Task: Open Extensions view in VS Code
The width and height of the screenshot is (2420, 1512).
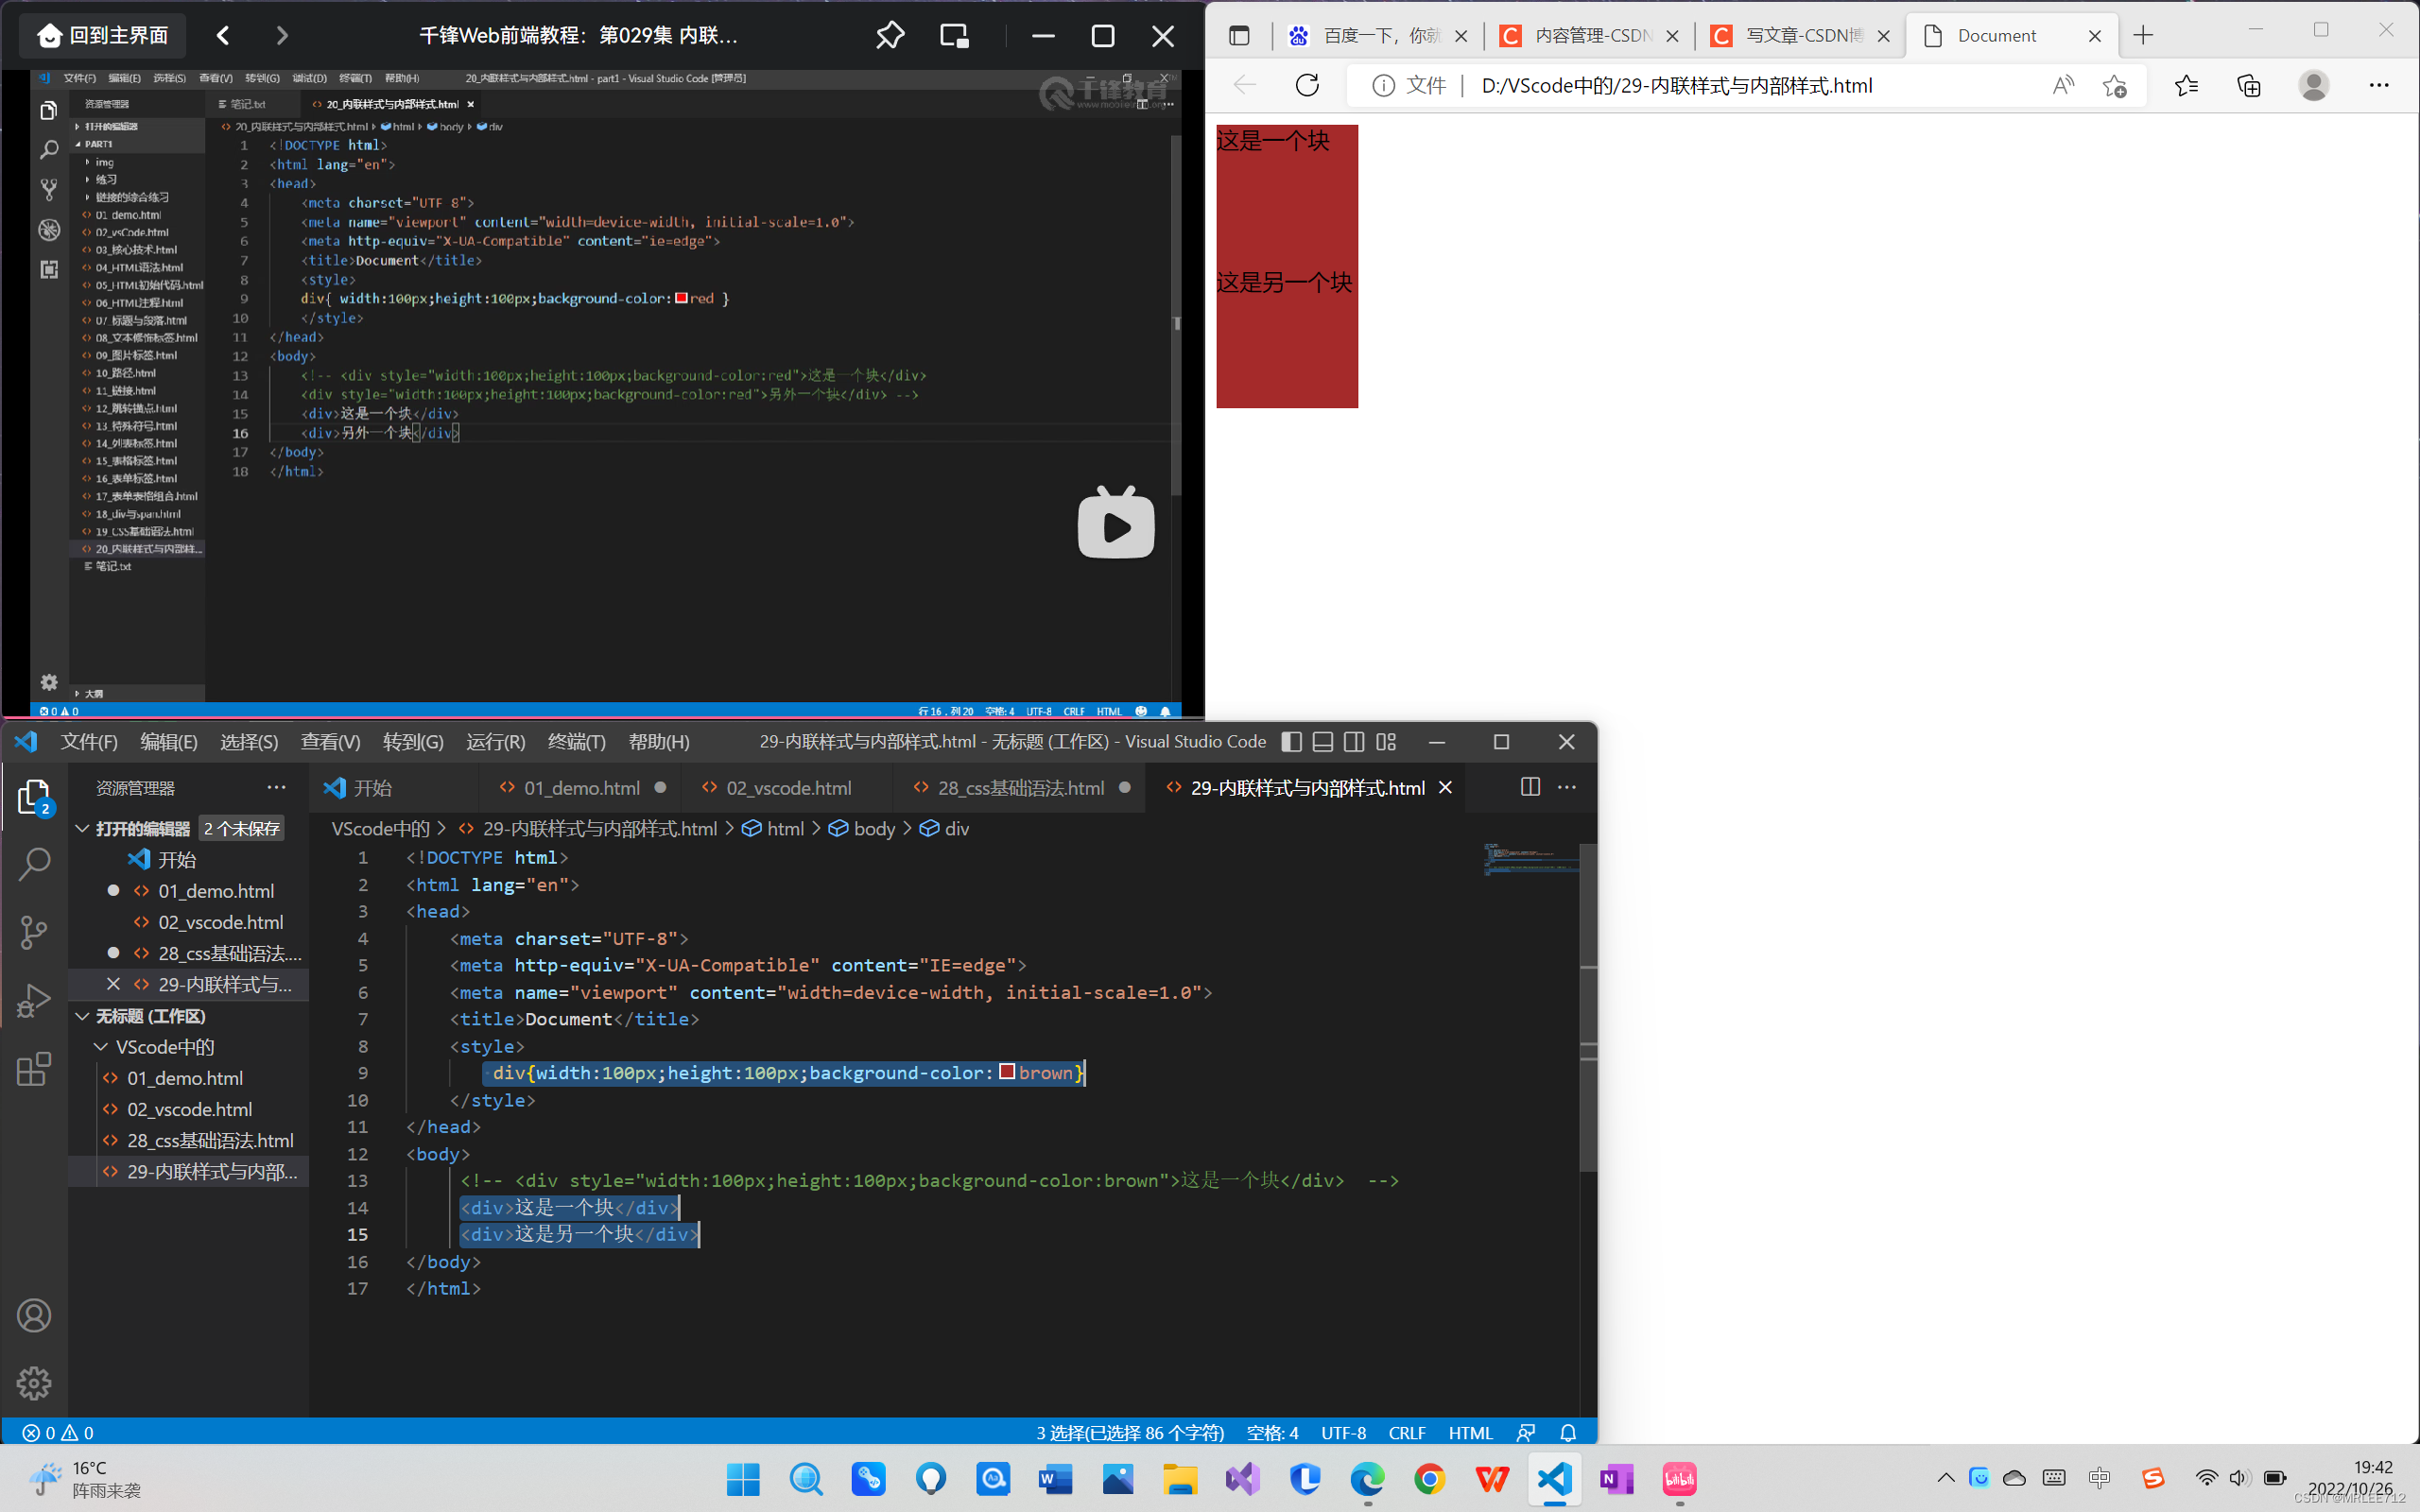Action: (34, 1068)
